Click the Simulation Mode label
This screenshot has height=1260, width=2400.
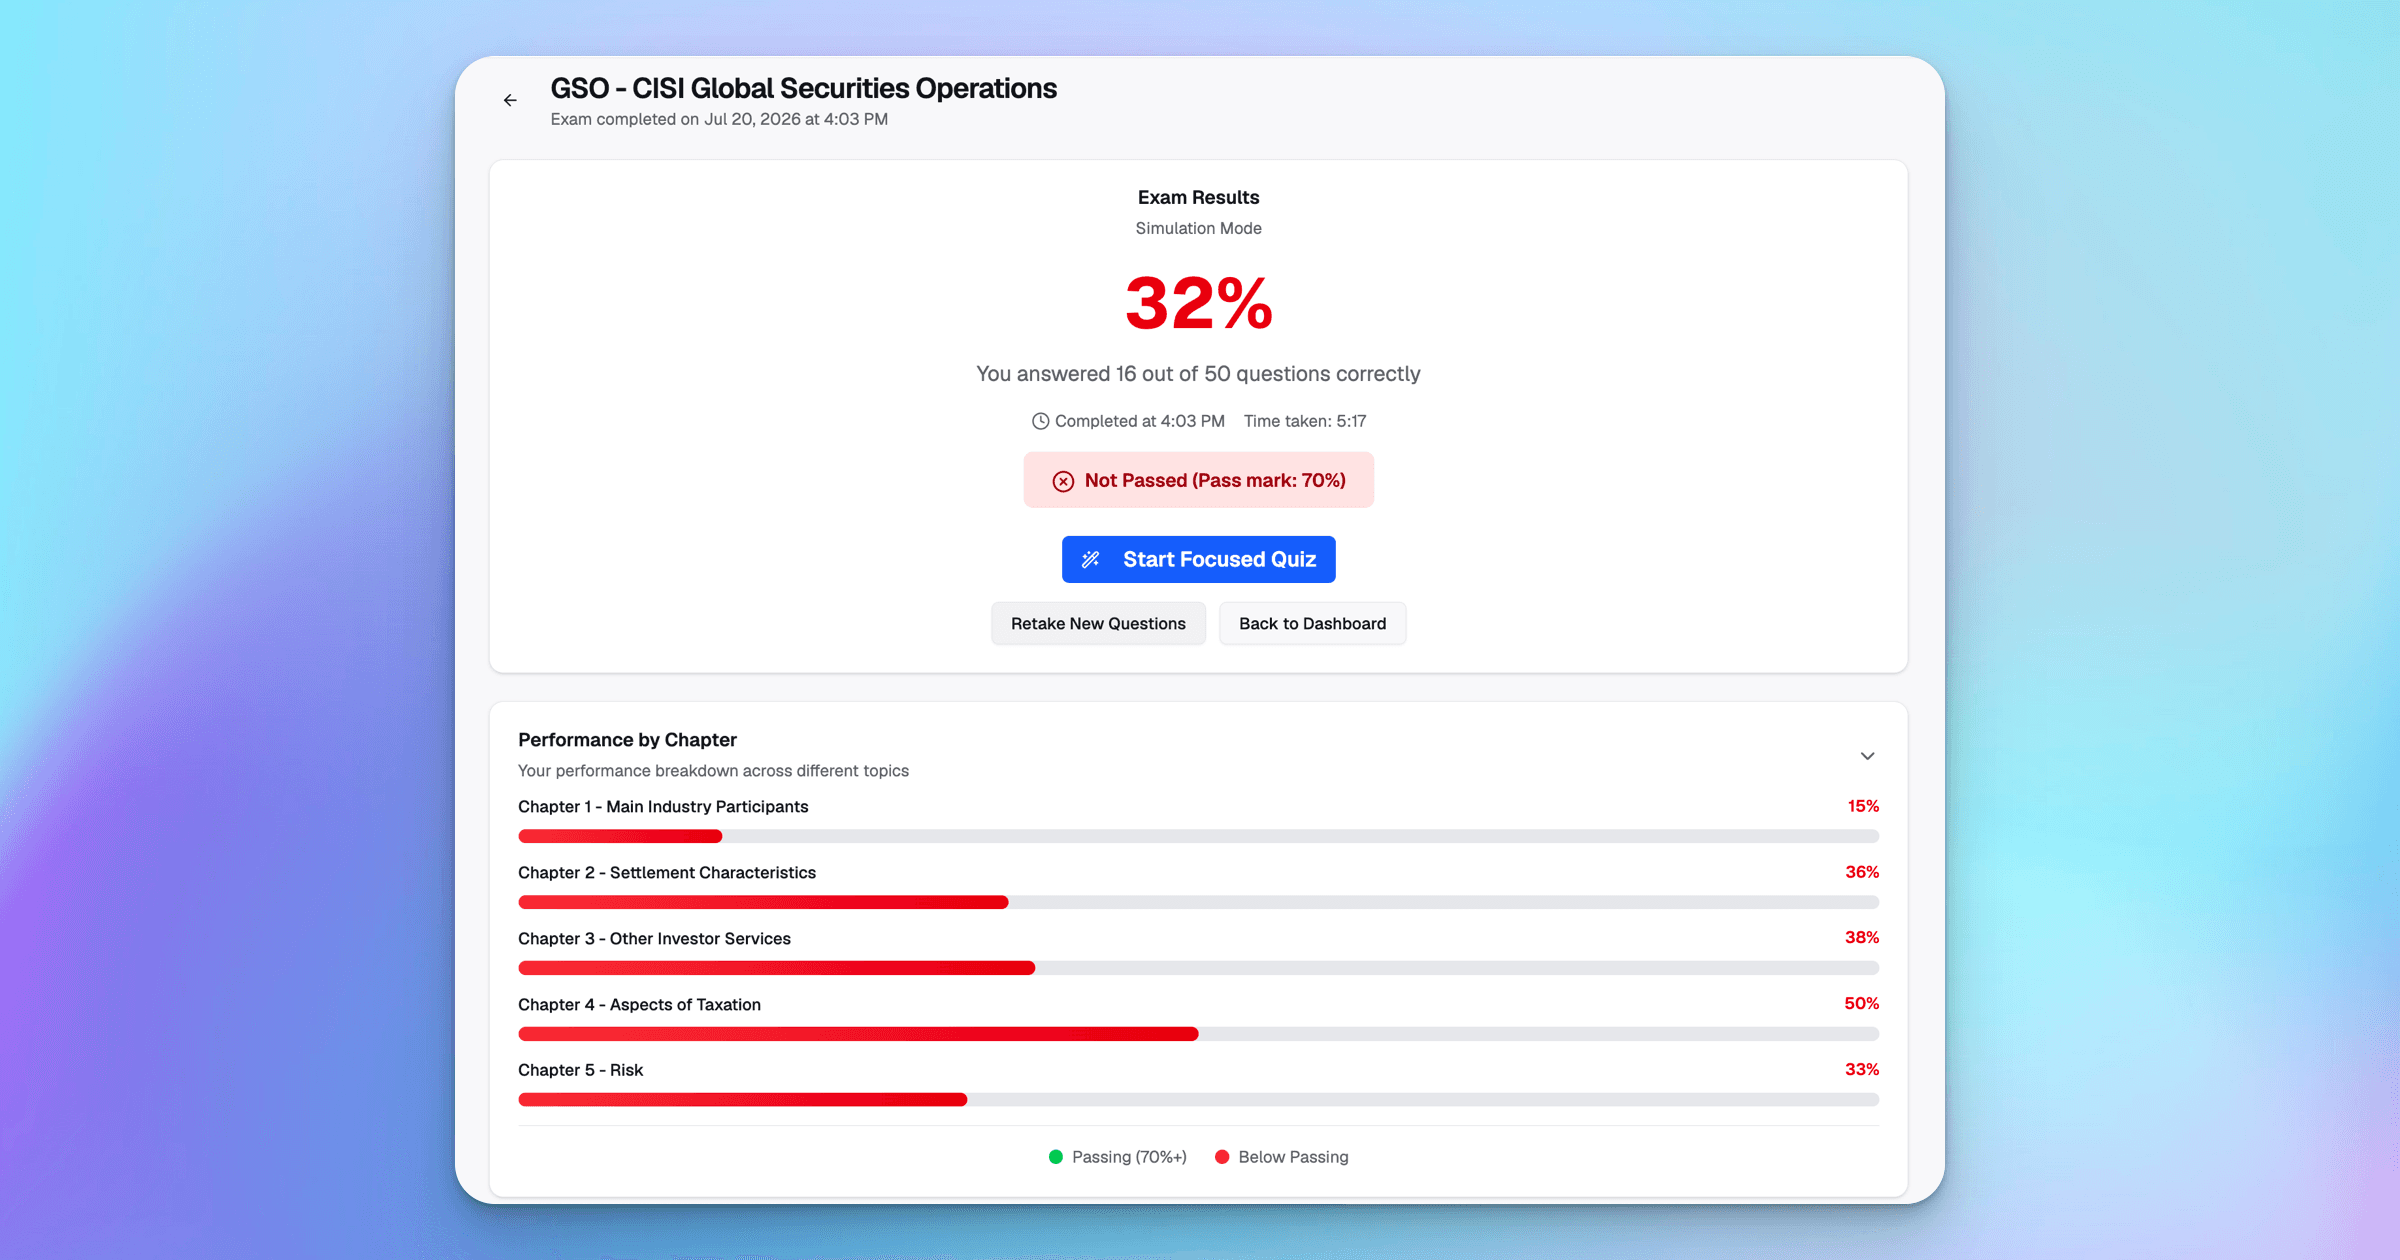click(1198, 228)
